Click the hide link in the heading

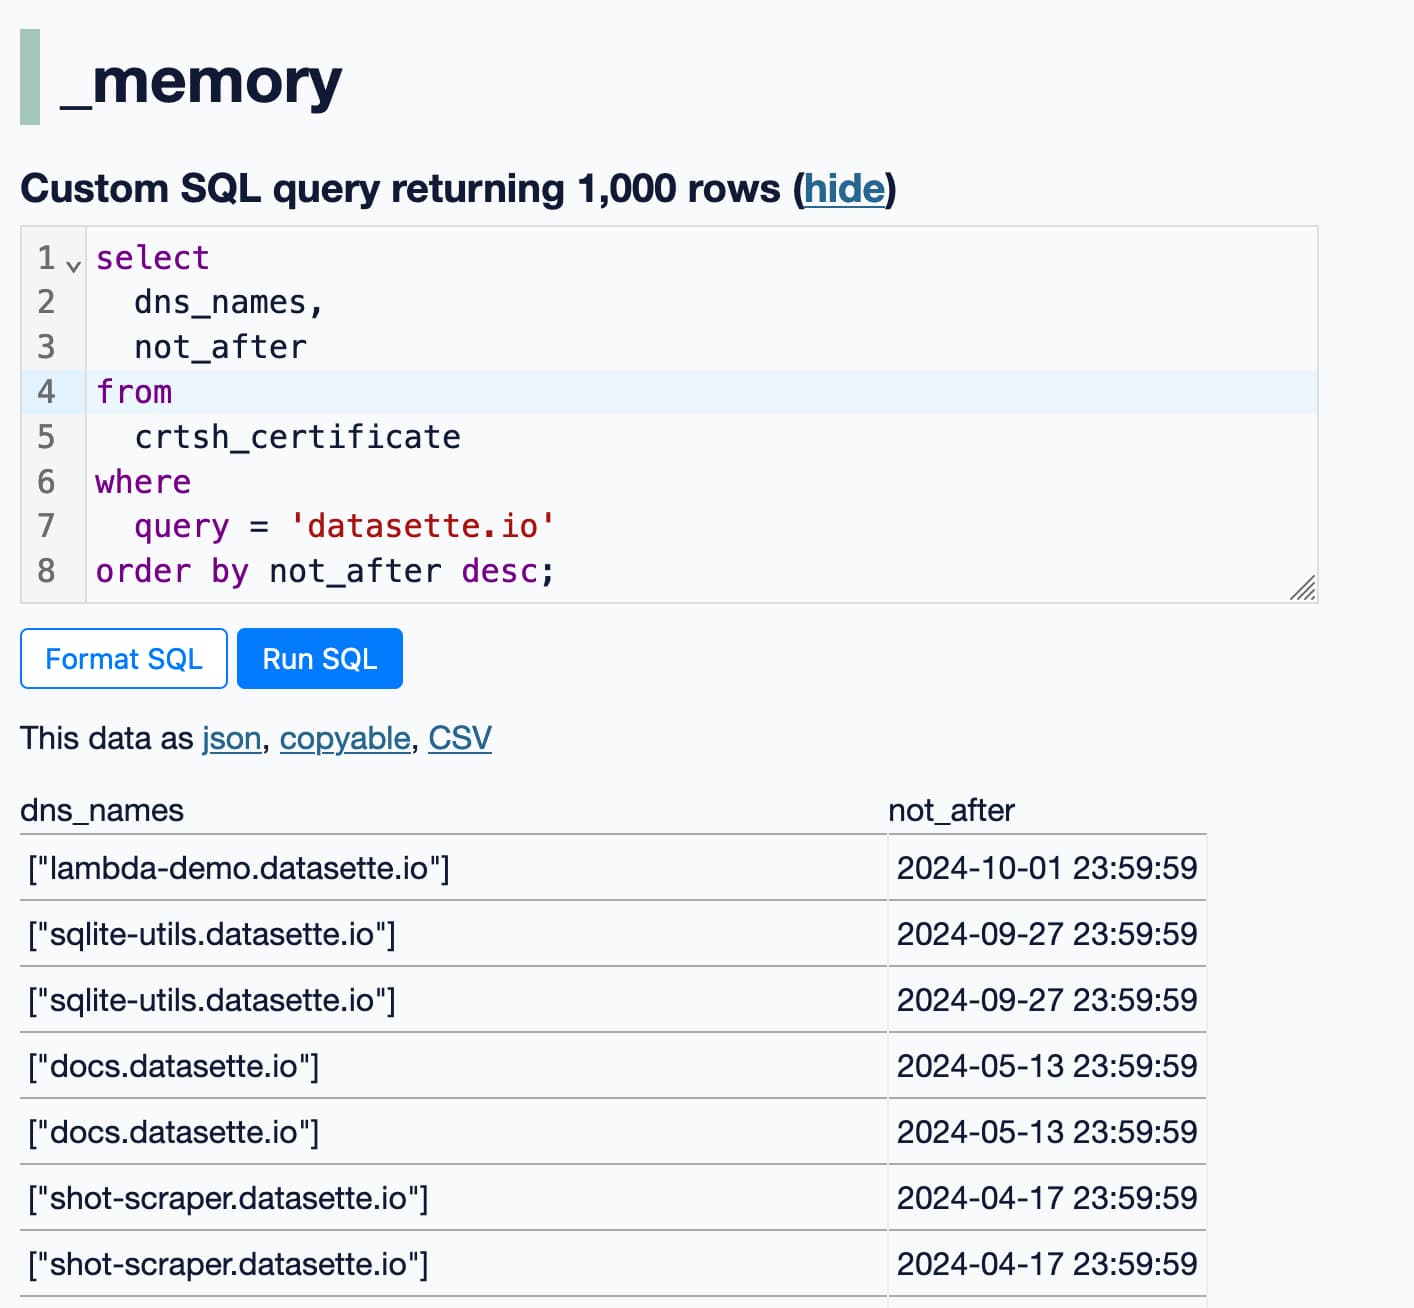845,188
